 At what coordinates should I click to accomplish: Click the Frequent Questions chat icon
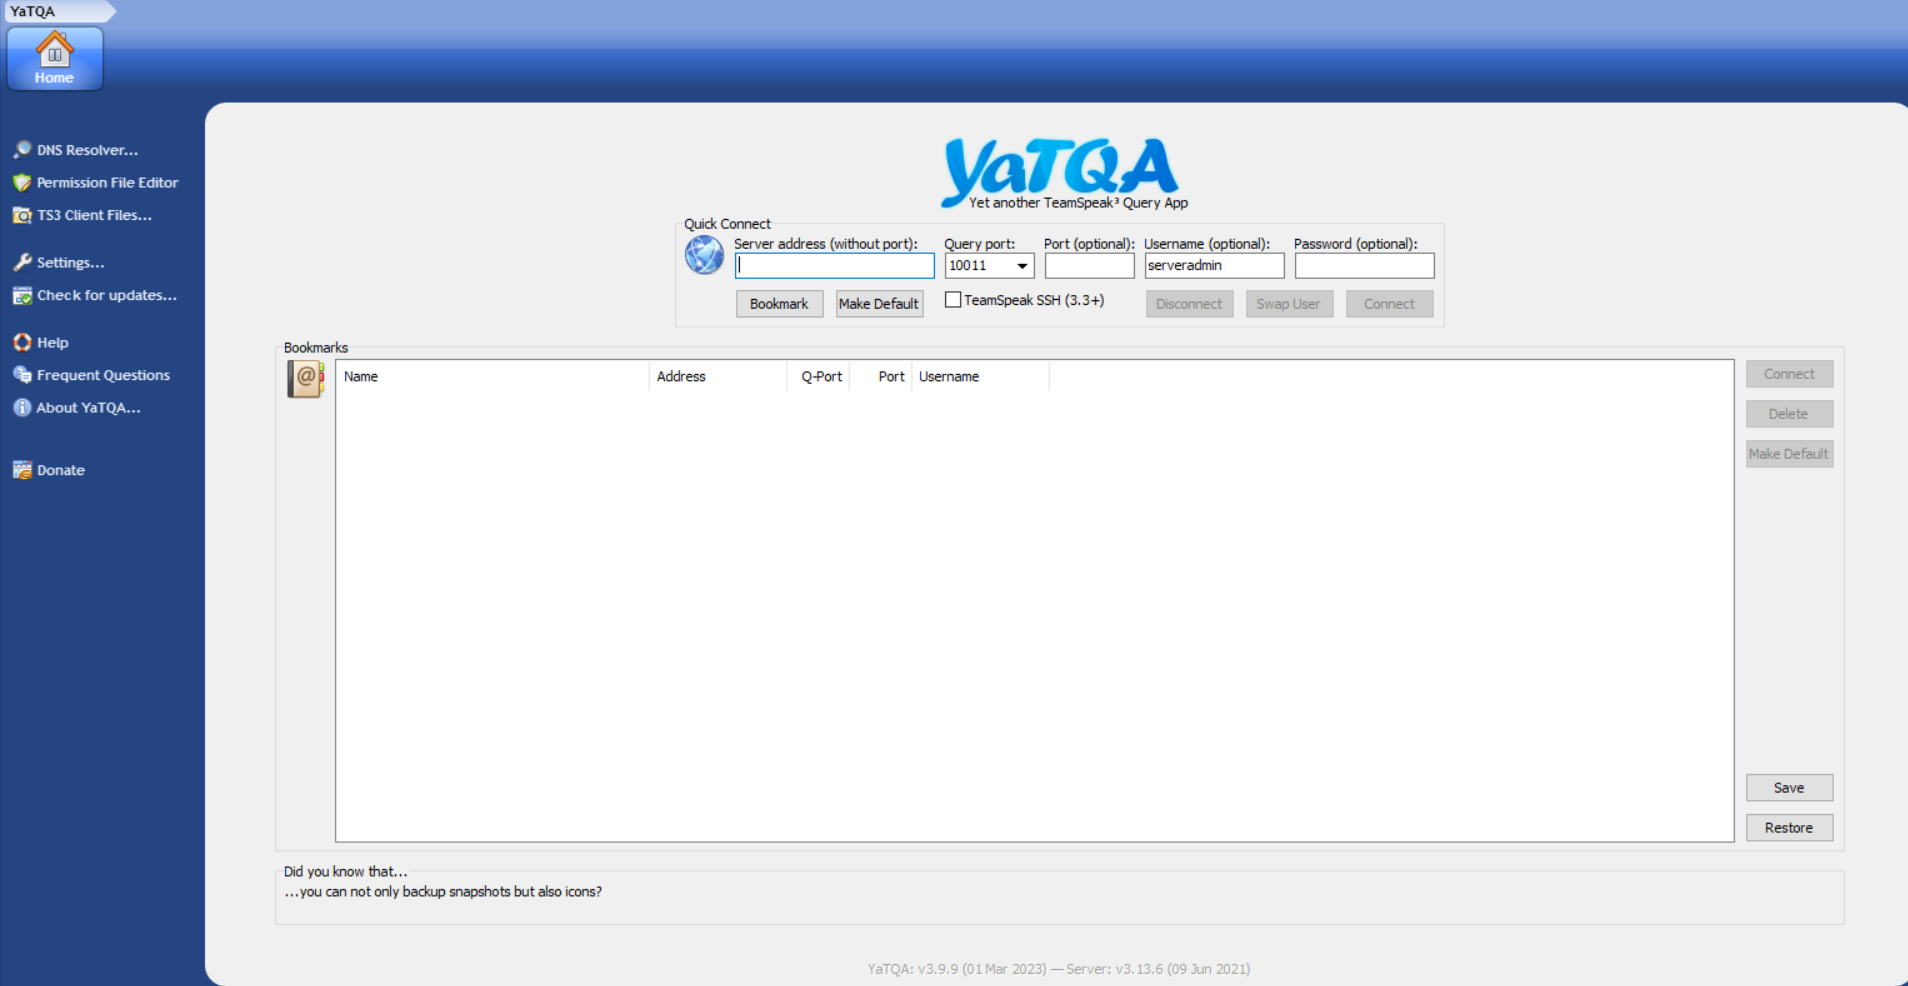(x=22, y=375)
